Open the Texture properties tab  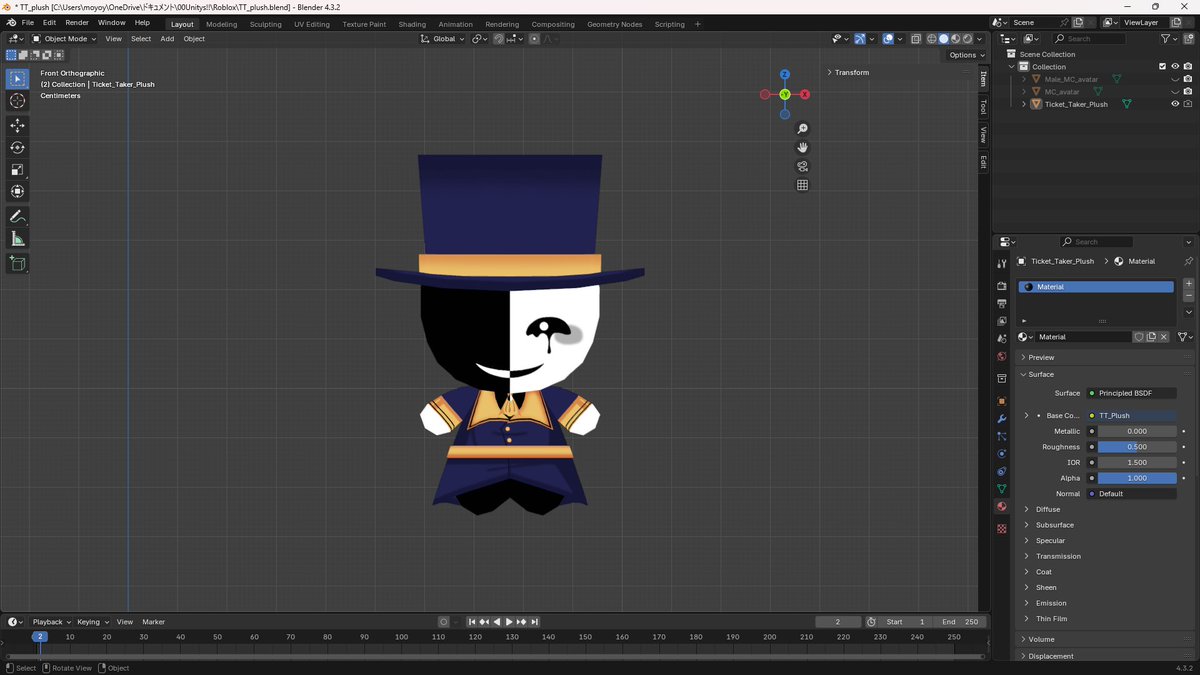tap(1002, 528)
